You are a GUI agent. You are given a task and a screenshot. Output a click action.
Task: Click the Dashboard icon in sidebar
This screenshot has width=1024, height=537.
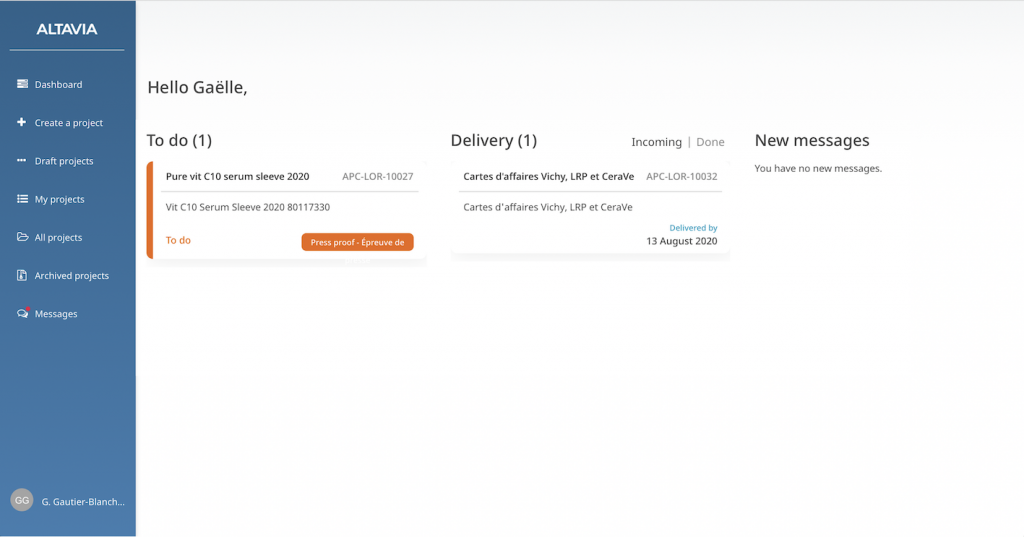pyautogui.click(x=22, y=84)
